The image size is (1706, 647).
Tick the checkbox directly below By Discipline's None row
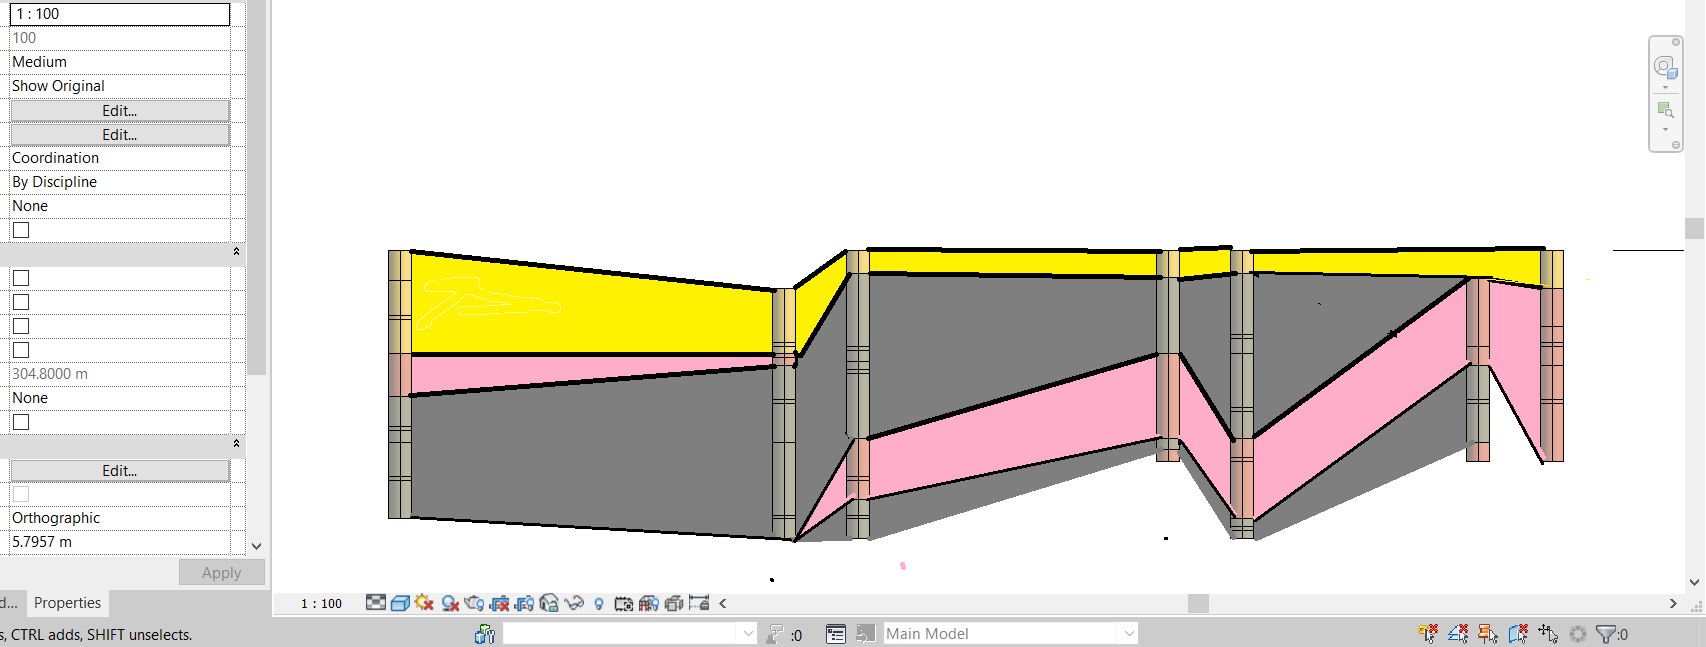(x=21, y=230)
